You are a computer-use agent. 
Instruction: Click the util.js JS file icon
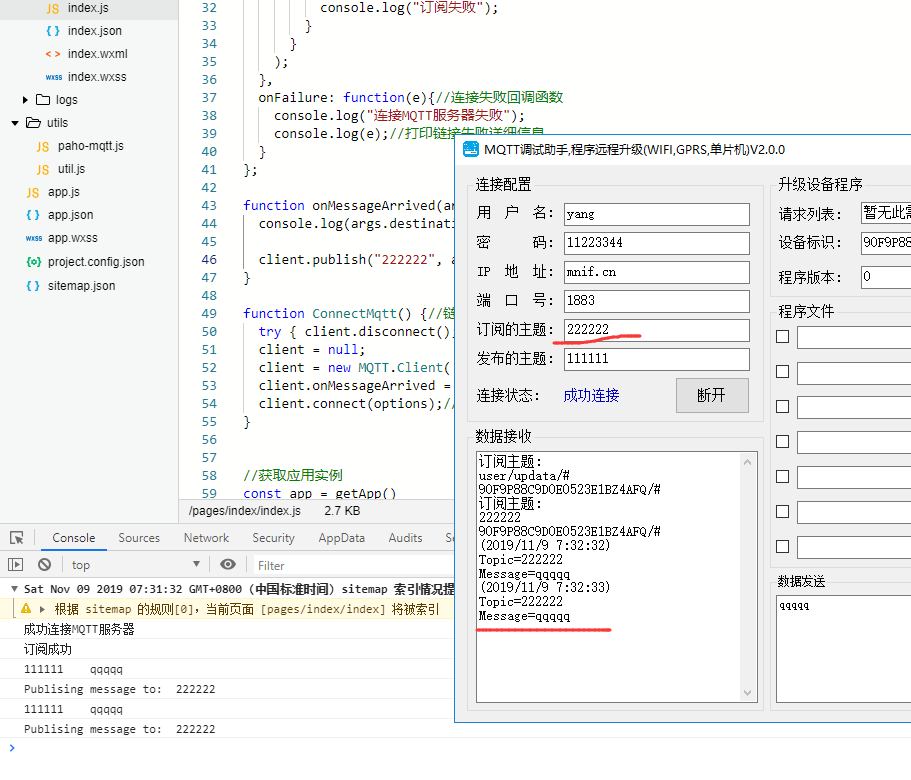[43, 170]
